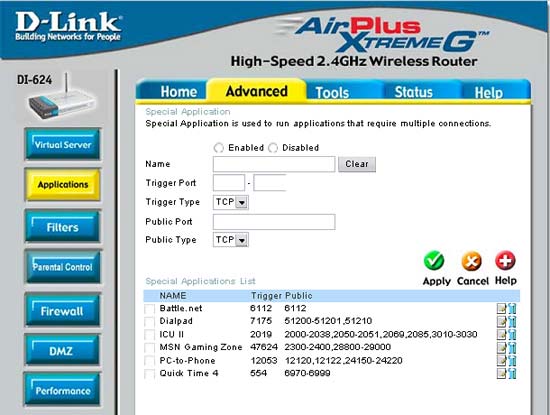Image resolution: width=550 pixels, height=415 pixels.
Task: Open the Applications page
Action: coord(63,185)
